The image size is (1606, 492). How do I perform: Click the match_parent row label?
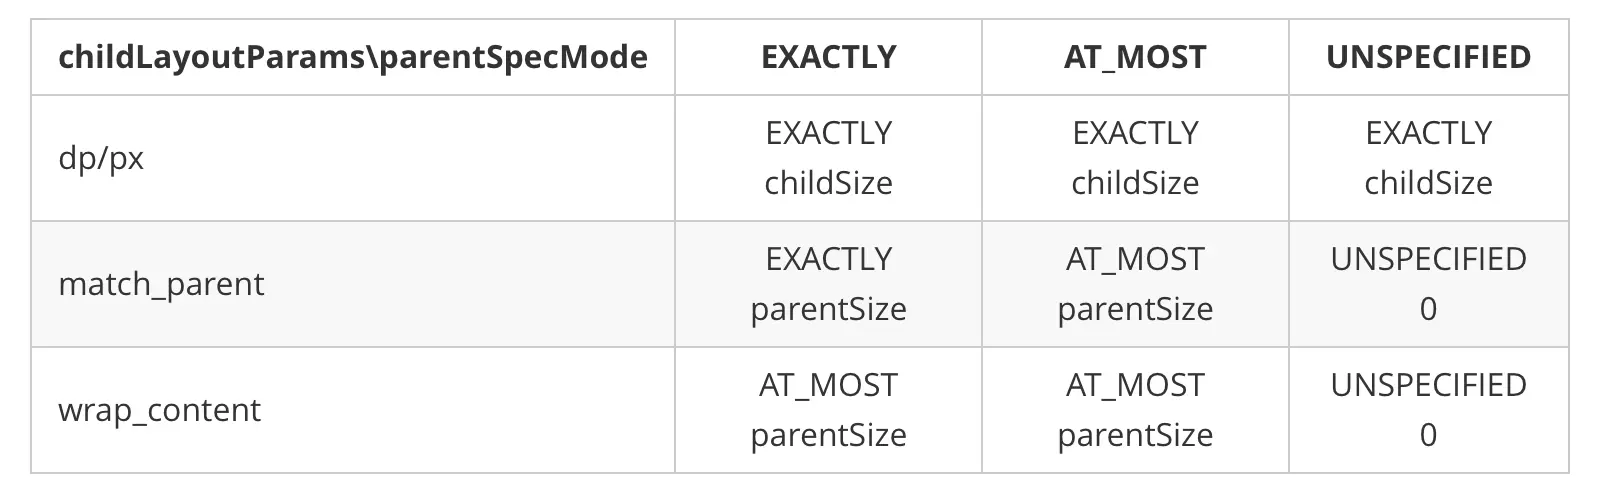pos(161,284)
